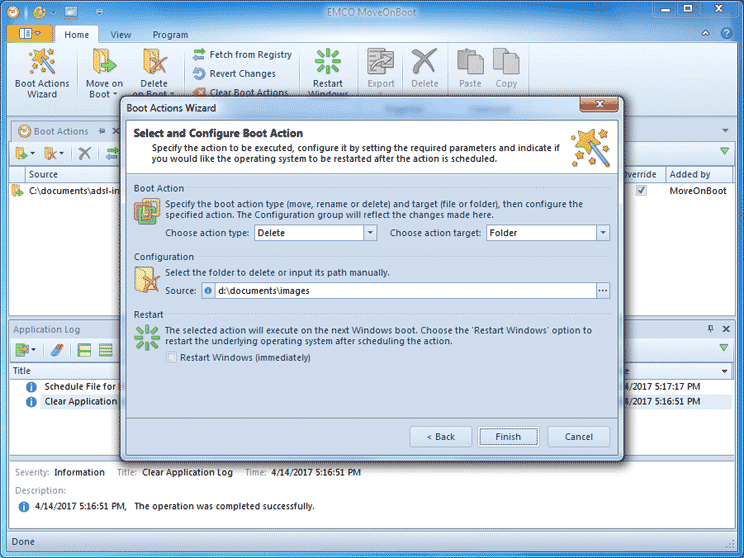The width and height of the screenshot is (744, 558).
Task: Click the Back button in wizard
Action: point(440,437)
